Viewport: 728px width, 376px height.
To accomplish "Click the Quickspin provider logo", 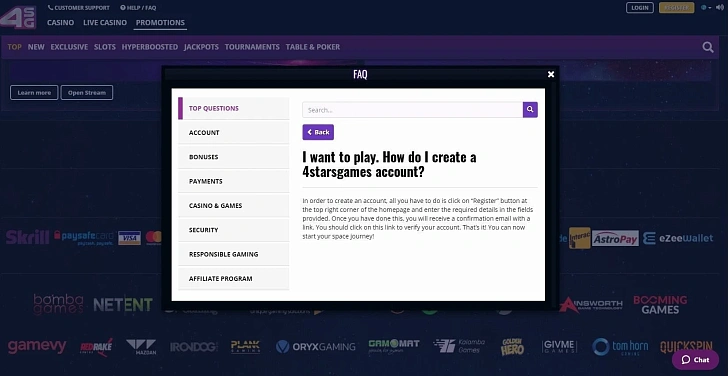I will 686,346.
